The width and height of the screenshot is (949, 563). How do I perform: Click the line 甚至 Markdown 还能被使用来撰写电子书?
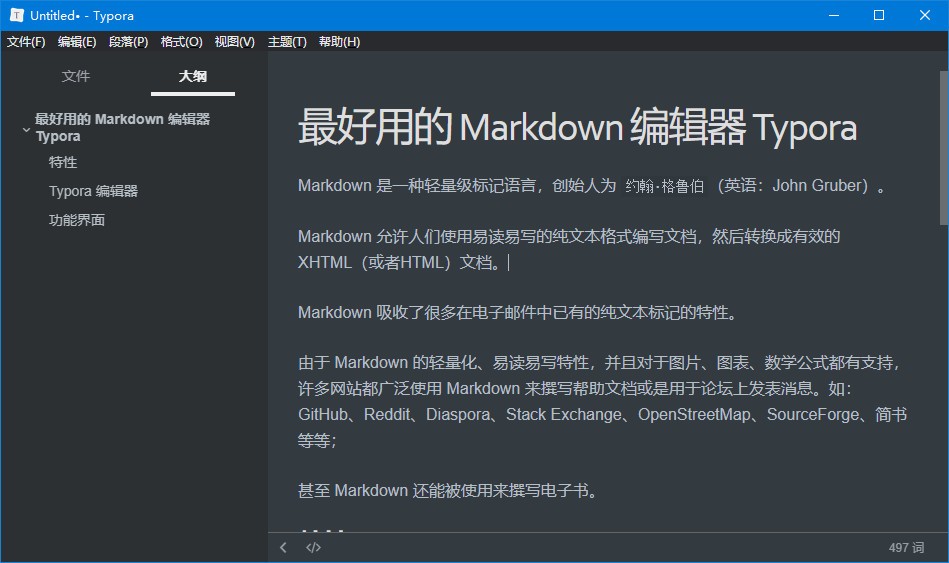pos(448,490)
